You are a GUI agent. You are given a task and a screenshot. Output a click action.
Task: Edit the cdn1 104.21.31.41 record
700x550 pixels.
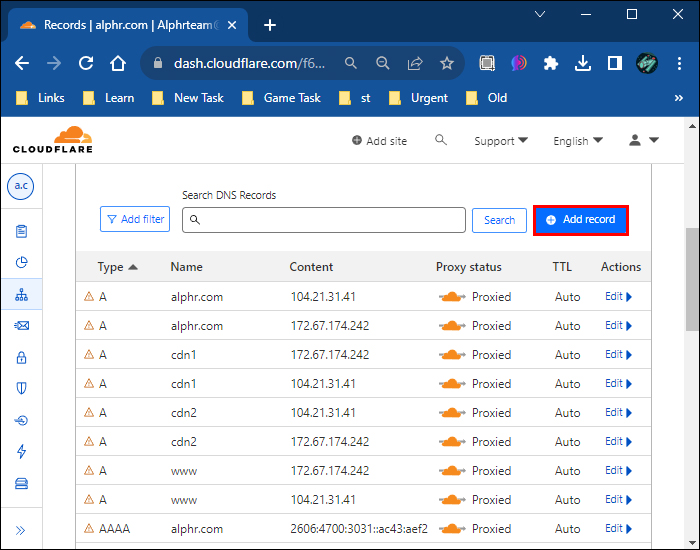coord(618,383)
